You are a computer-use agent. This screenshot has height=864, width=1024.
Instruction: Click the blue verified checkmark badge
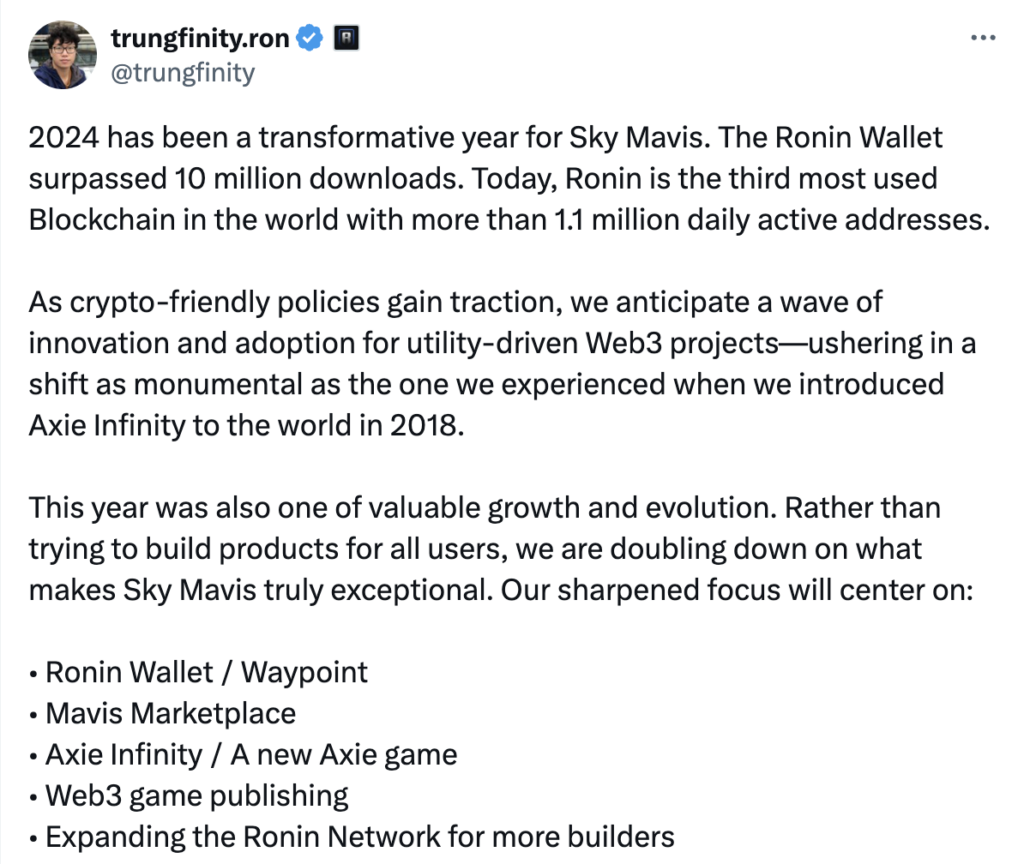pos(310,38)
